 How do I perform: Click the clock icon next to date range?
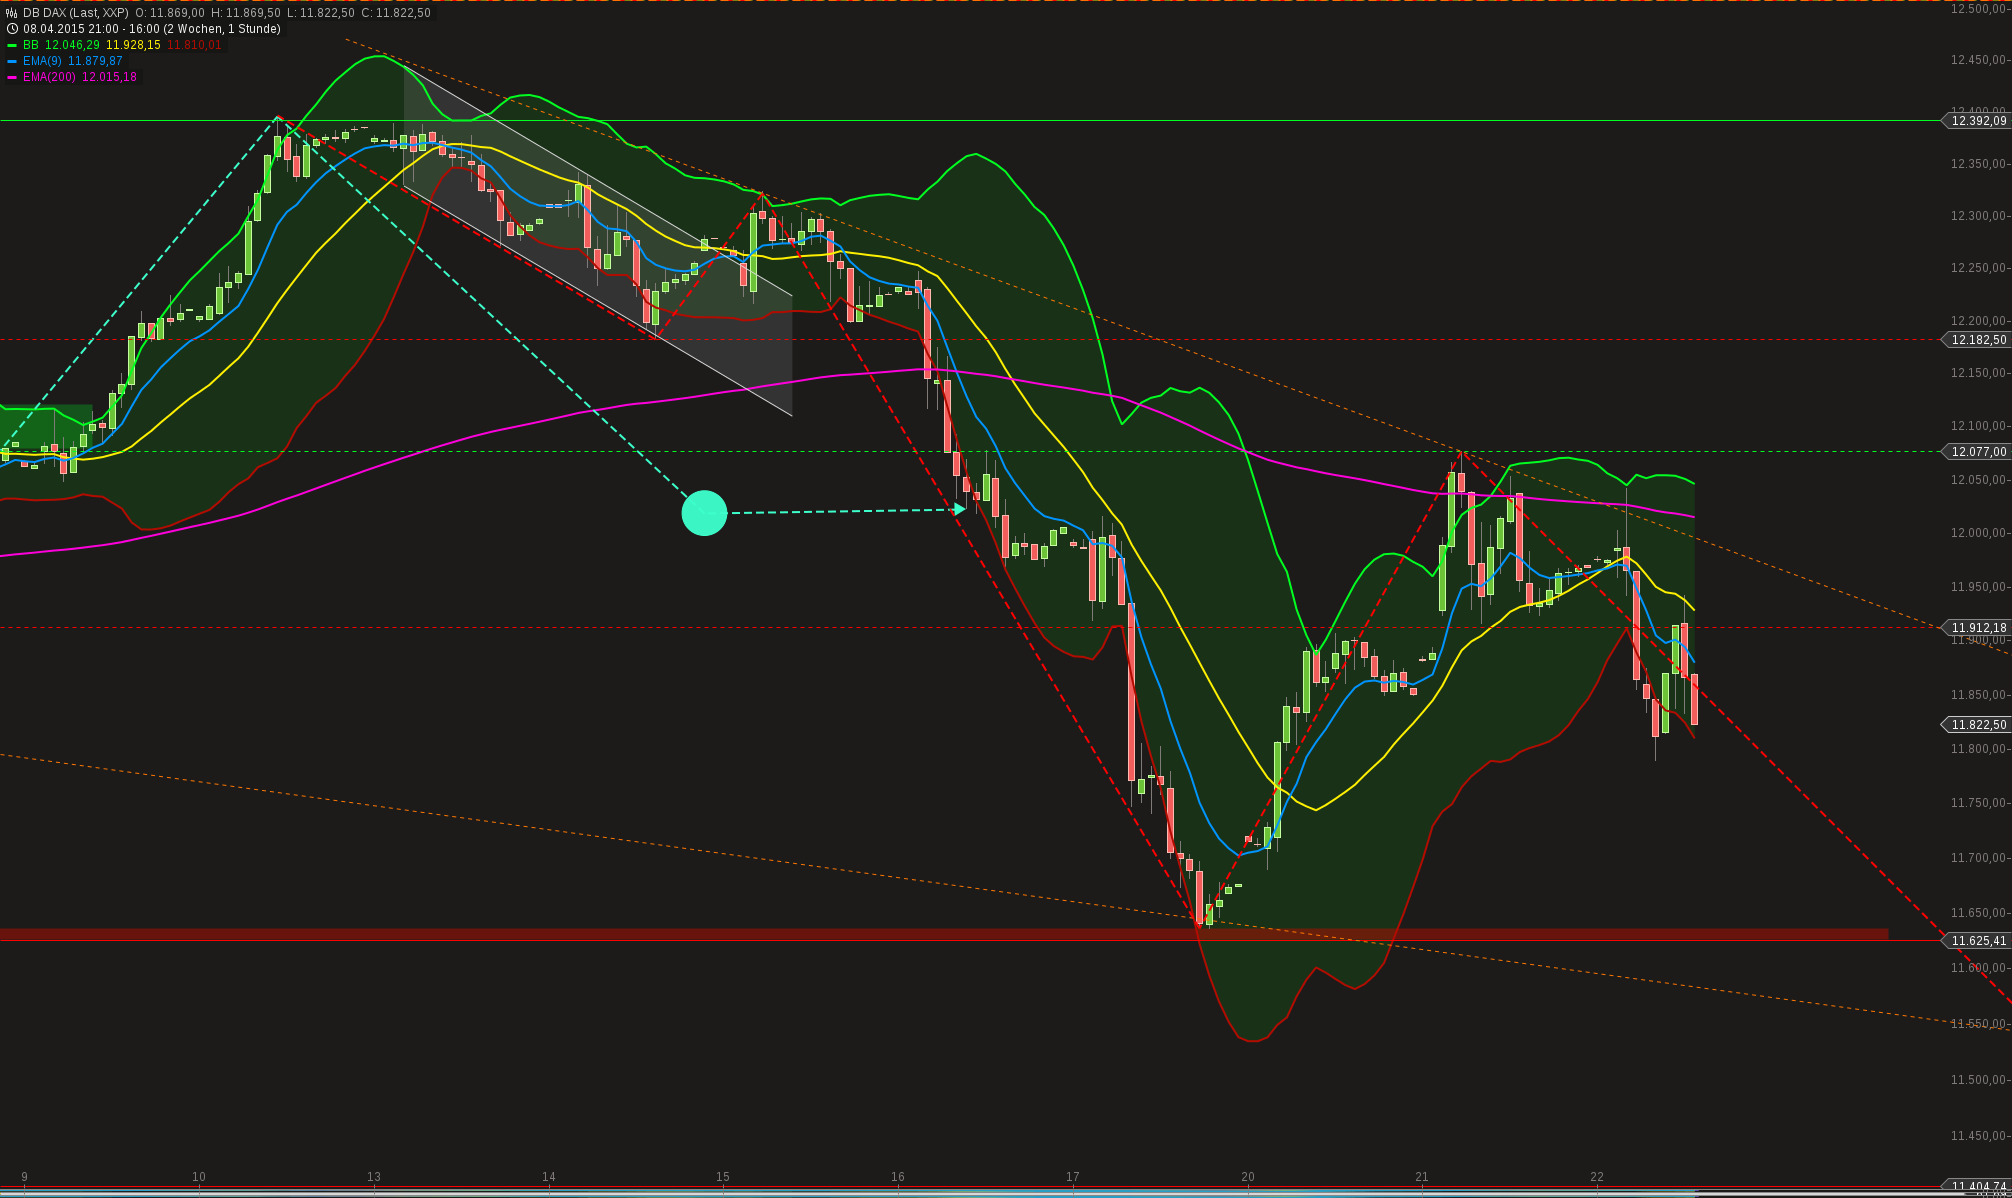pos(11,29)
